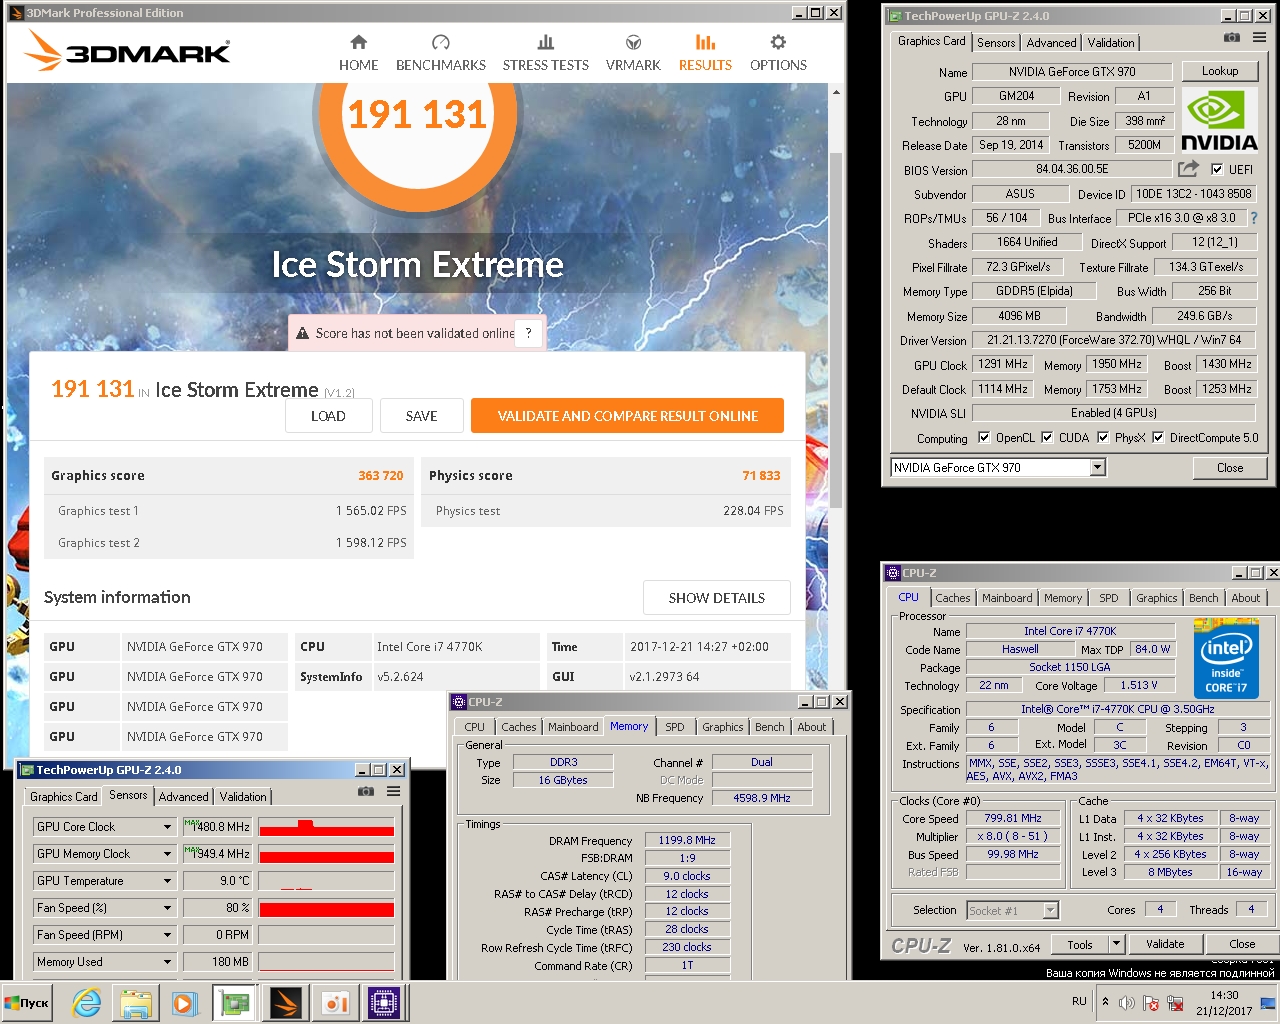Switch to Sensors tab in top GPU-Z
1280x1024 pixels.
(x=996, y=43)
